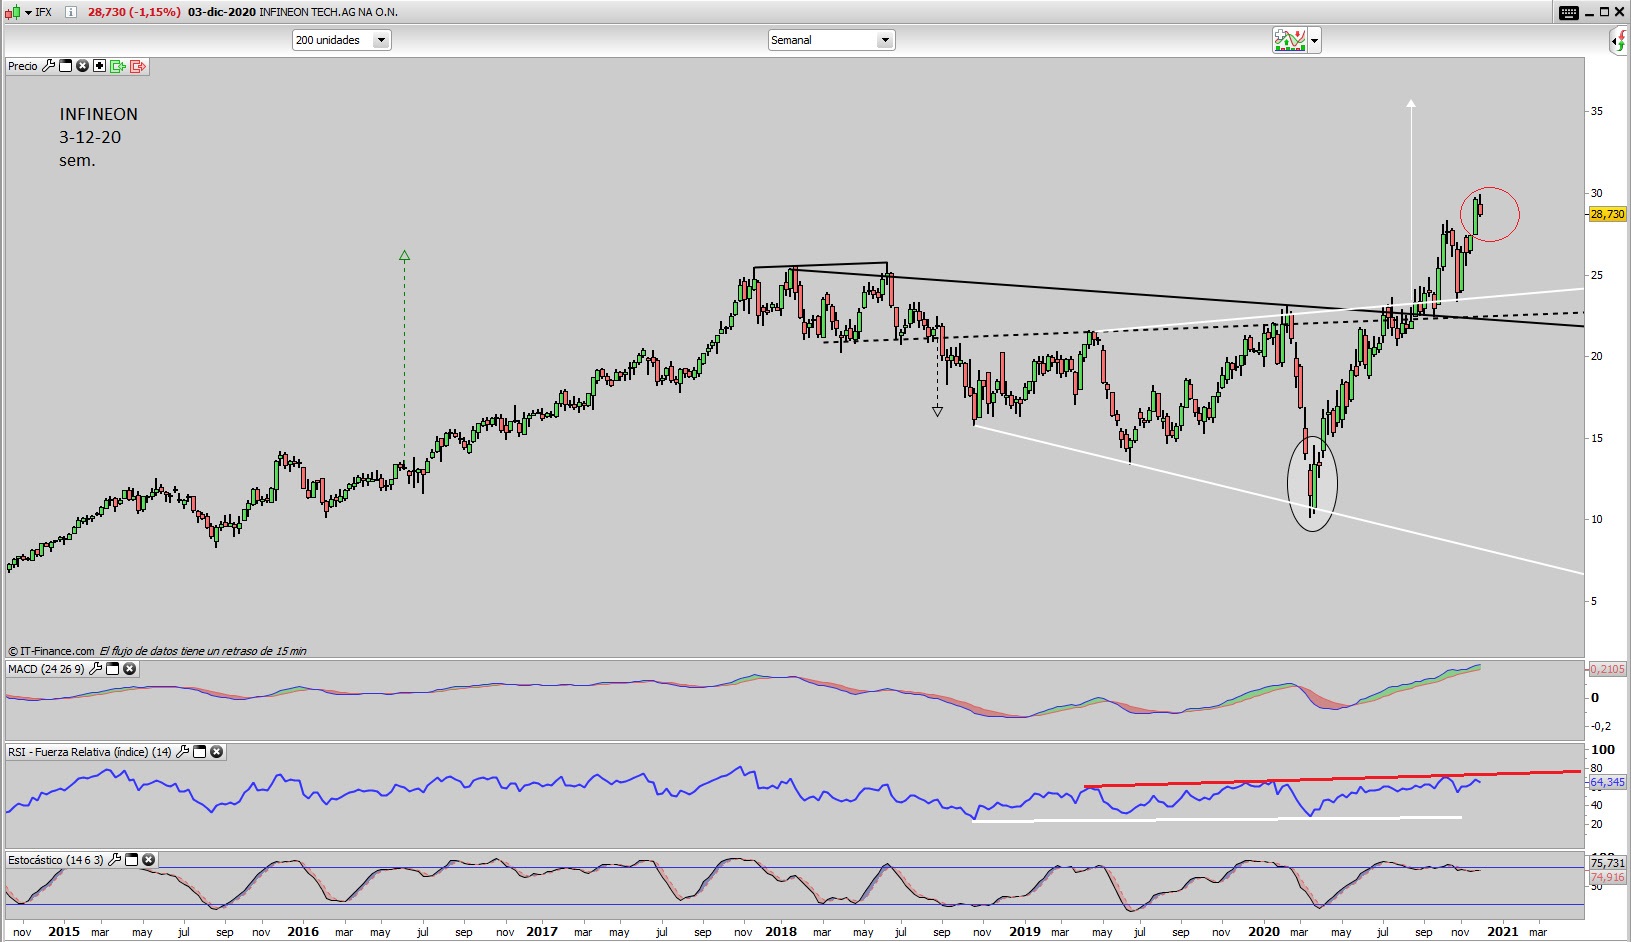This screenshot has height=942, width=1631.
Task: Maximize the Estocástico panel
Action: (132, 860)
